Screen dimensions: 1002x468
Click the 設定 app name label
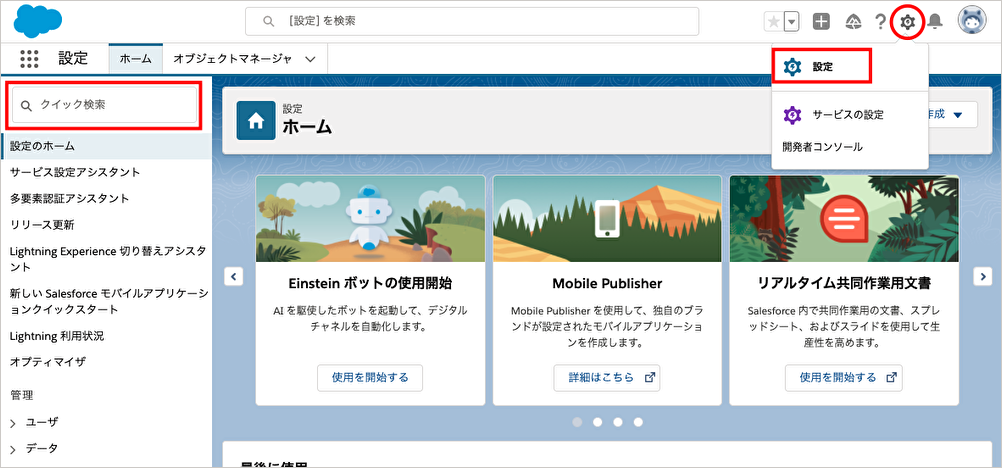(x=73, y=58)
